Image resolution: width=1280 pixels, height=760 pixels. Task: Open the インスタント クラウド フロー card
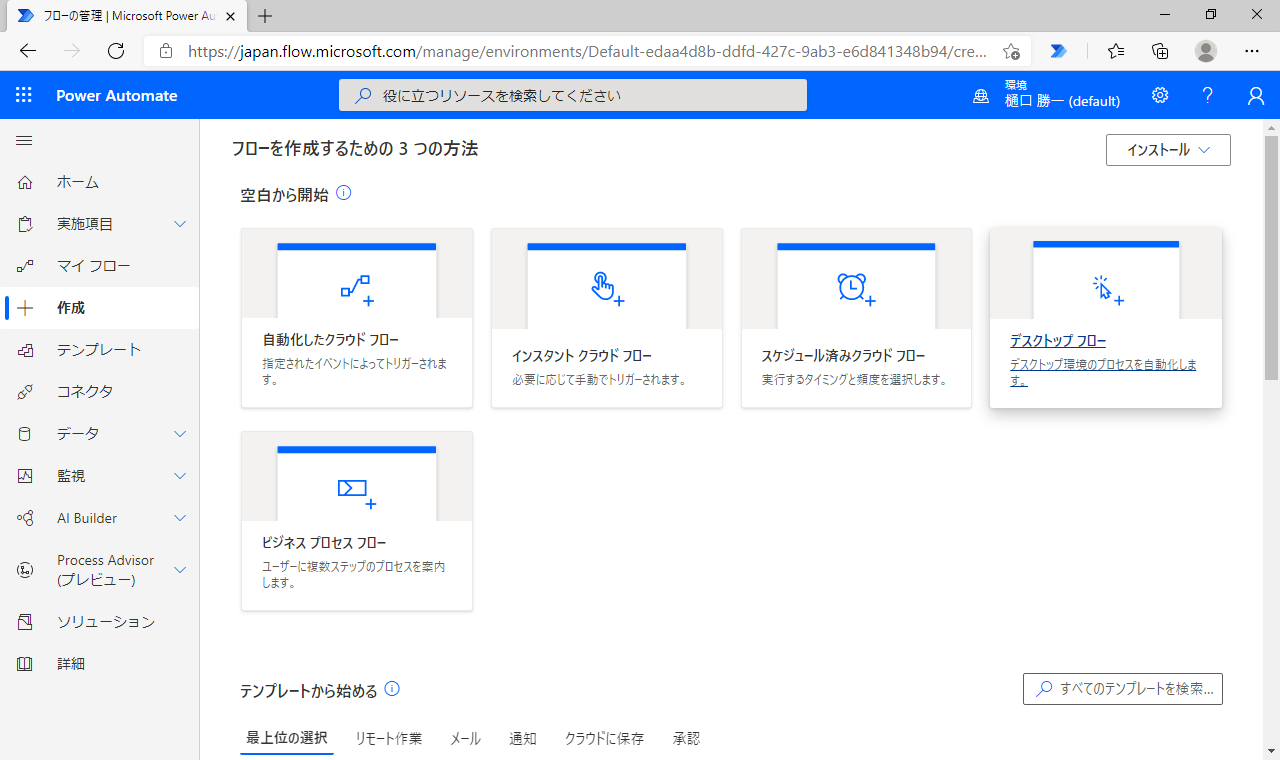(x=607, y=318)
